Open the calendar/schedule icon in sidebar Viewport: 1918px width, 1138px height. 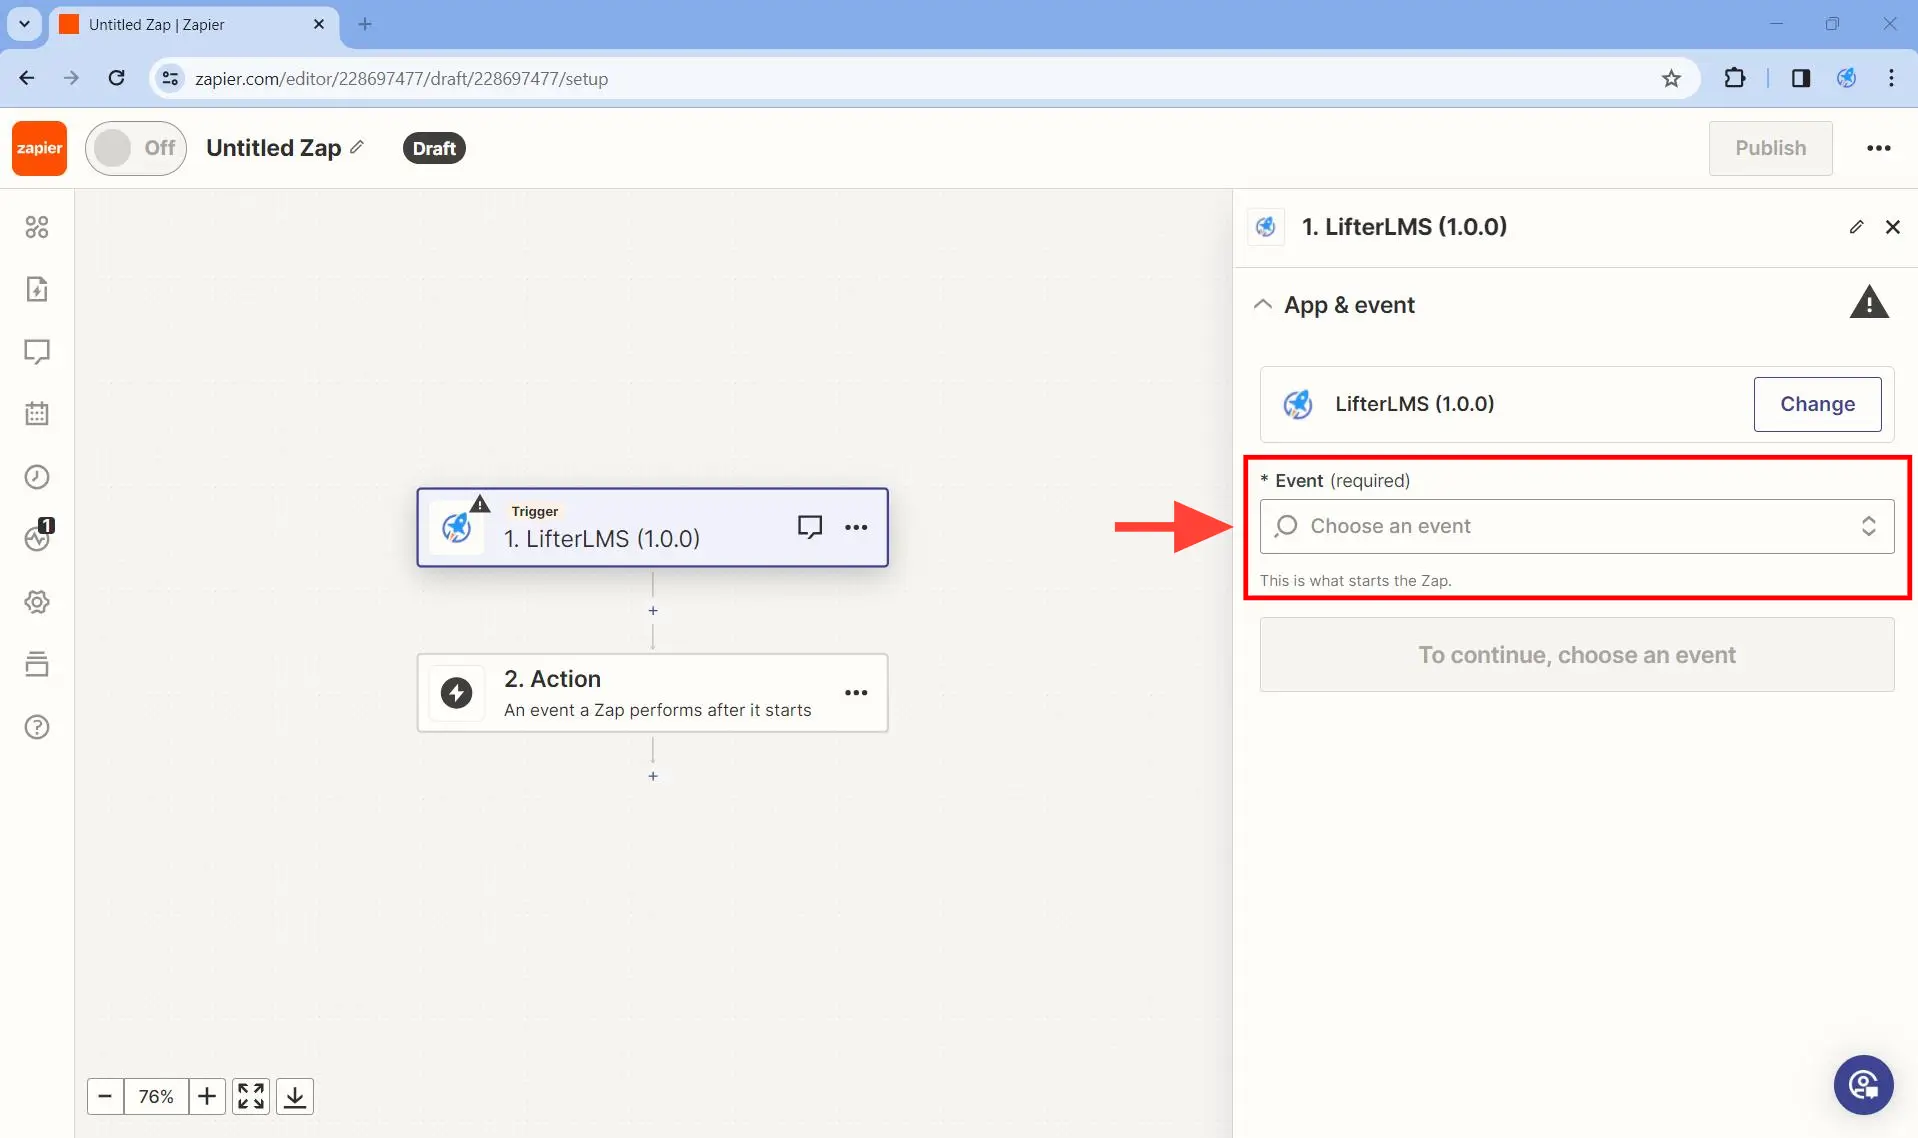tap(37, 413)
